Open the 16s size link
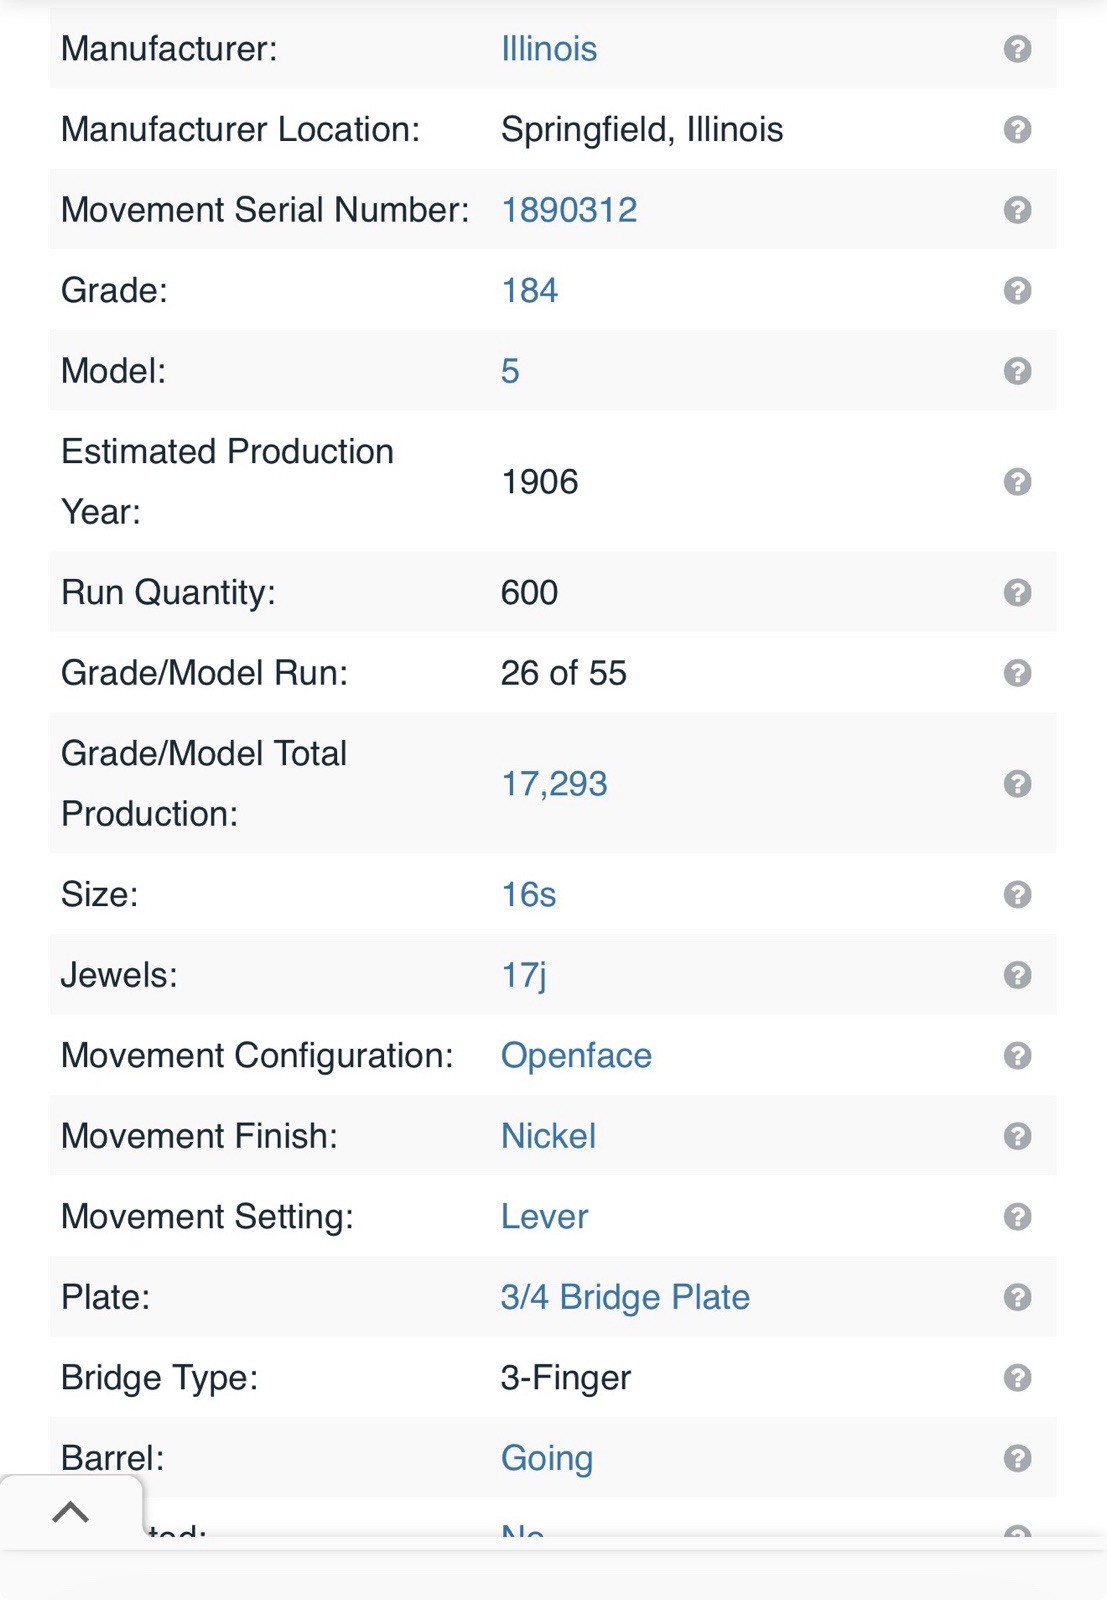1107x1600 pixels. (x=528, y=894)
